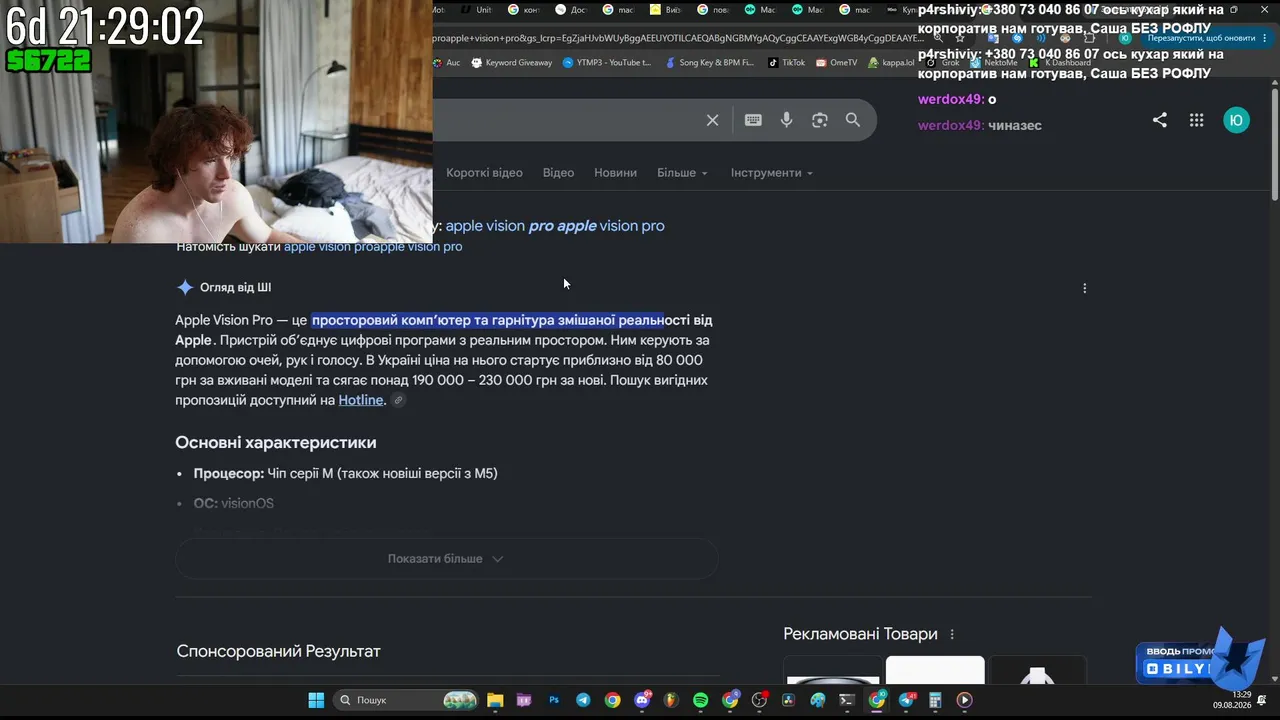Viewport: 1280px width, 720px height.
Task: Open the Chrome extensions puzzle menu
Action: click(x=1089, y=39)
